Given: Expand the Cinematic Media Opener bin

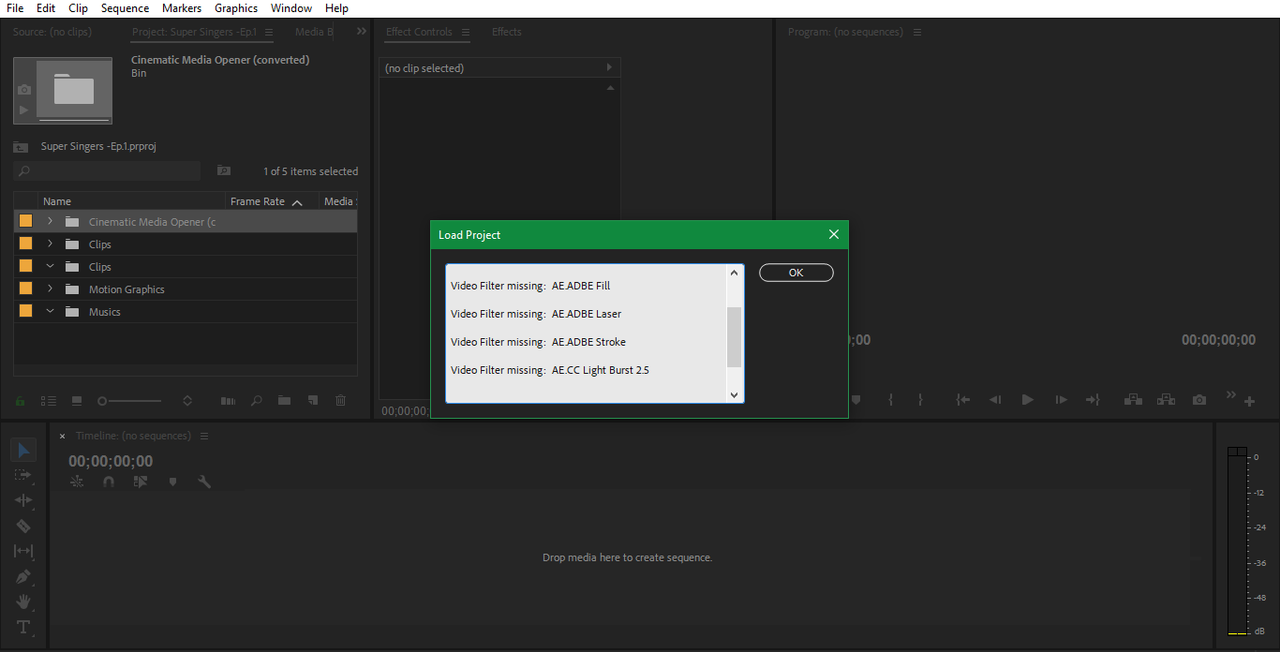Looking at the screenshot, I should [50, 221].
